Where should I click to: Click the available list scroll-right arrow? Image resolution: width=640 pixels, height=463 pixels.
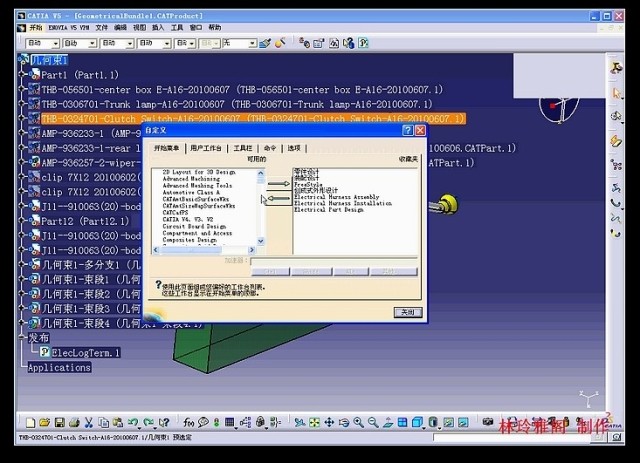(x=251, y=250)
